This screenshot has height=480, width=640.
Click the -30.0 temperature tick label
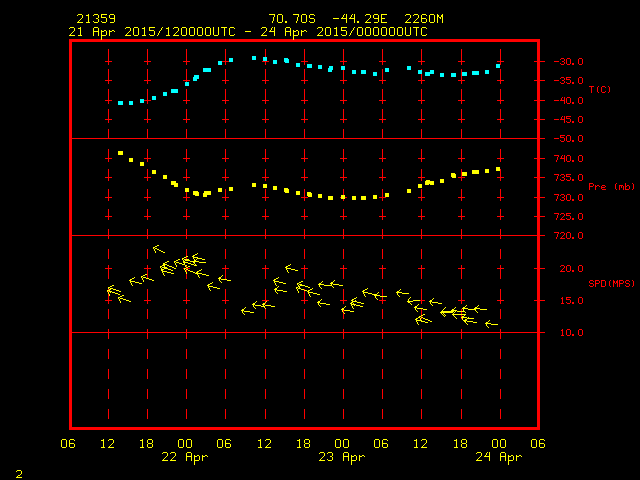click(568, 62)
